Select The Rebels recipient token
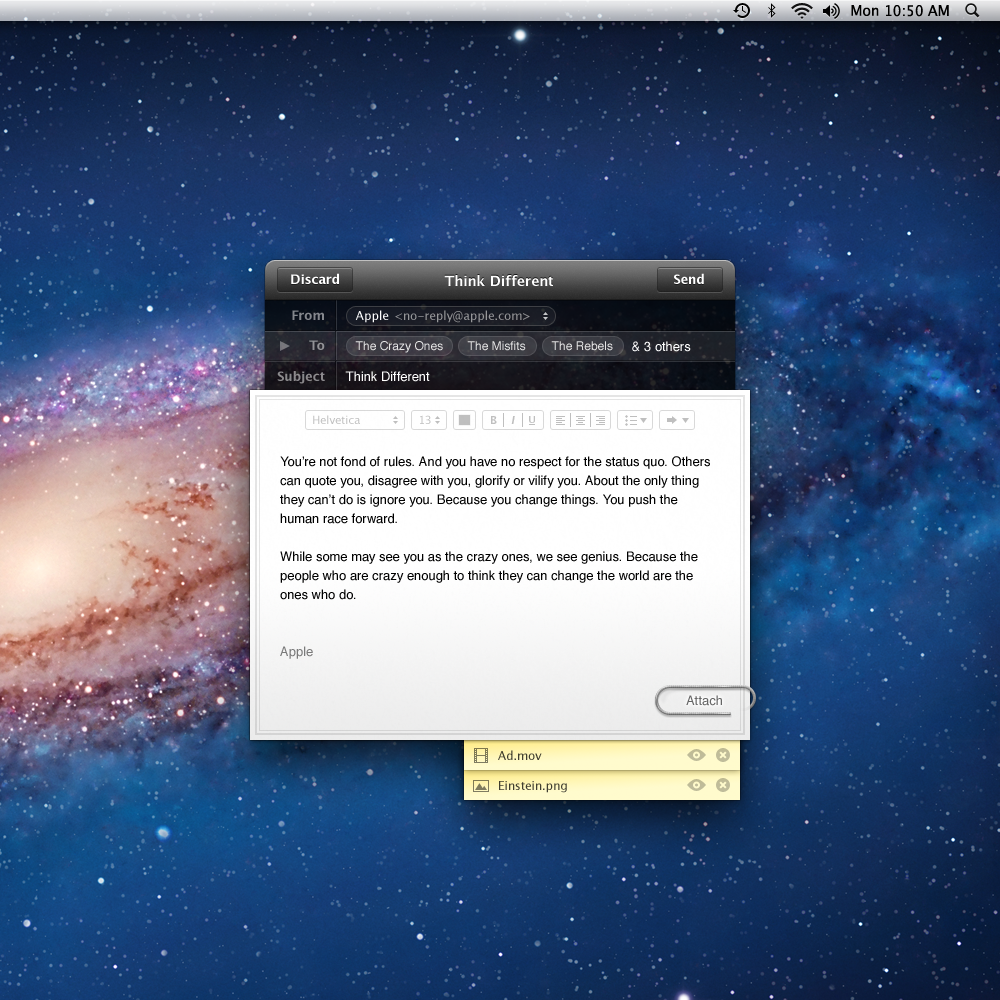The image size is (1000, 1000). (582, 346)
